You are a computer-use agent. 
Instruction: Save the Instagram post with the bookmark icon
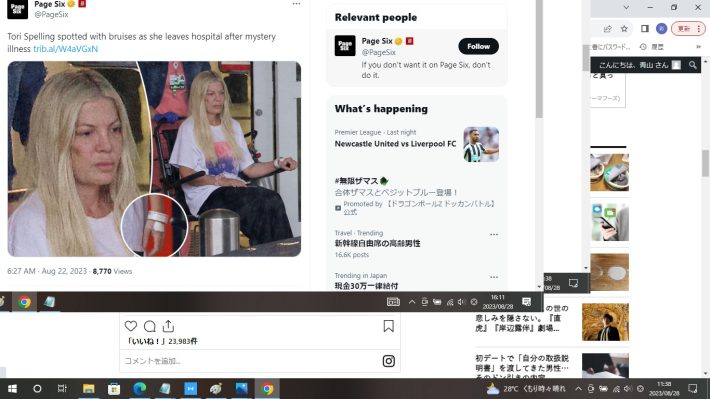389,326
